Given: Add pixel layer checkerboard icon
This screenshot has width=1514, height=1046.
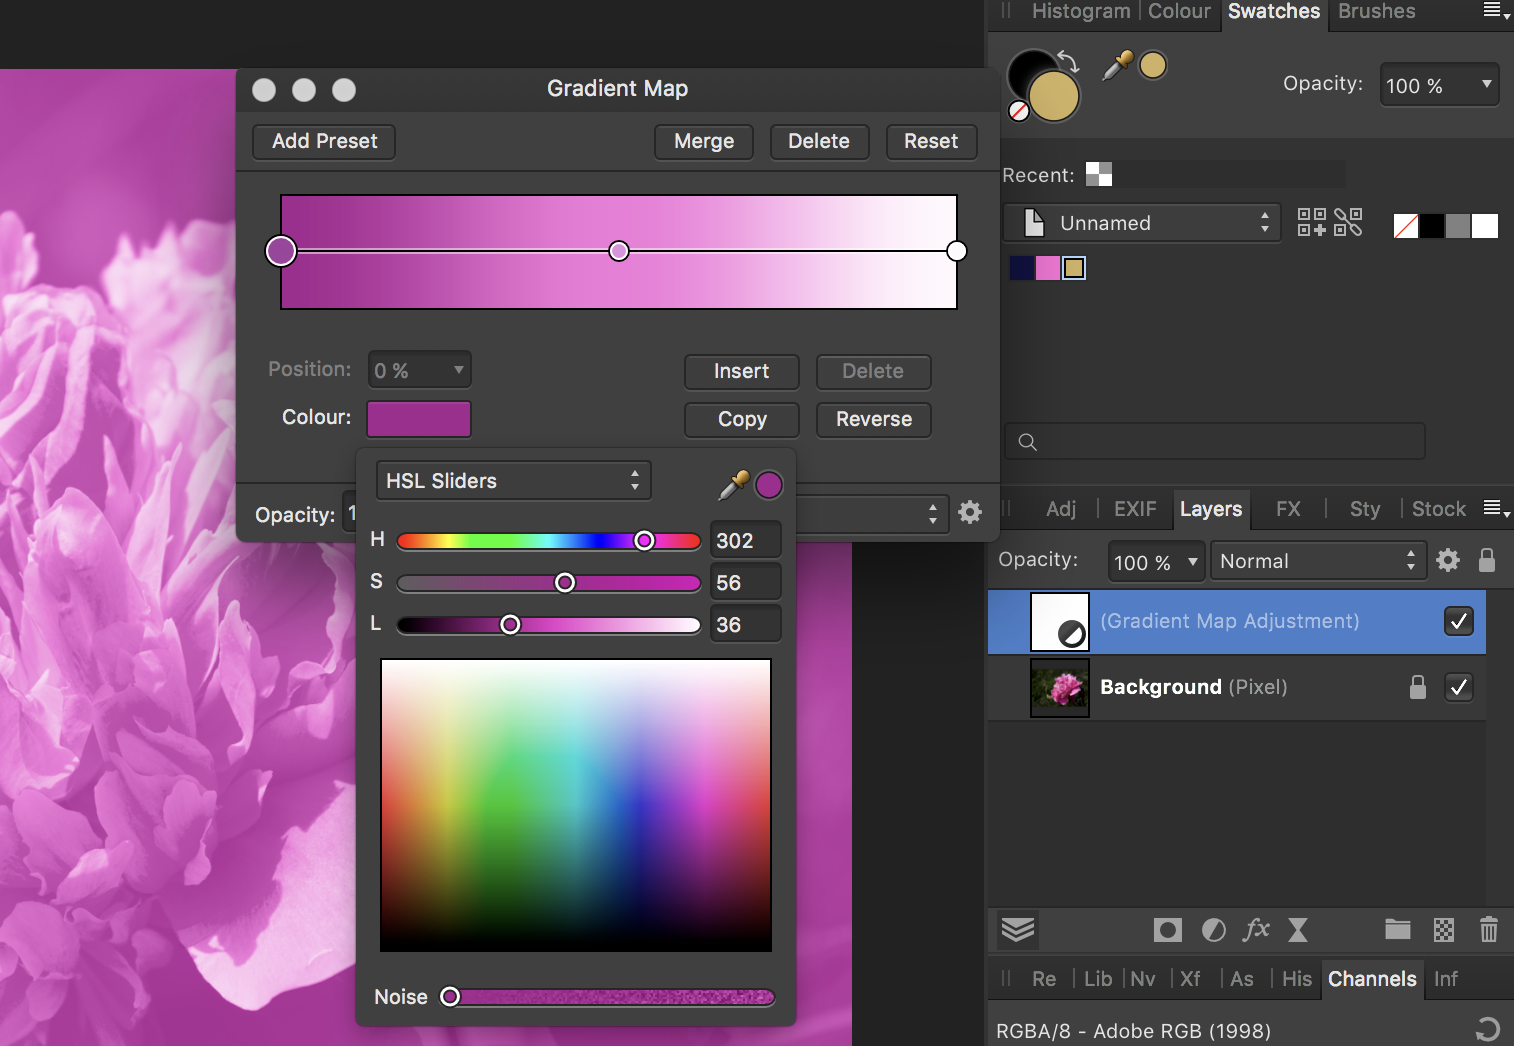Looking at the screenshot, I should (1444, 930).
